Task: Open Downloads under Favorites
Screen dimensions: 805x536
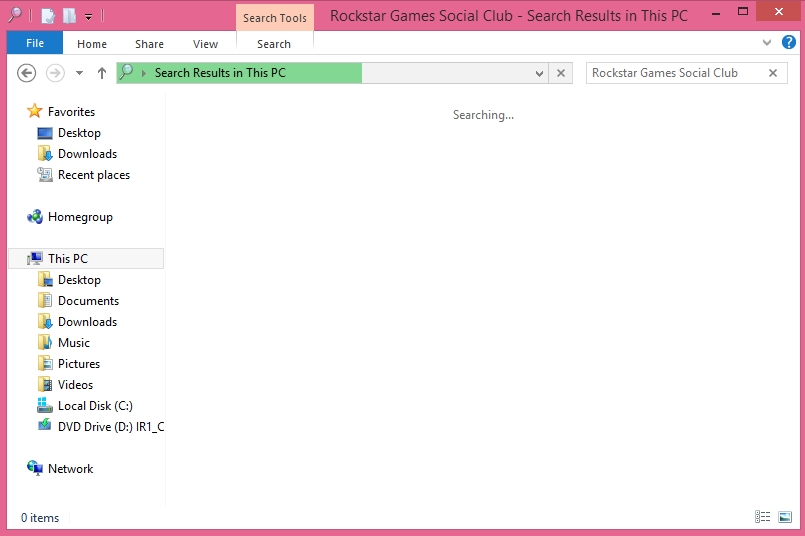Action: 87,154
